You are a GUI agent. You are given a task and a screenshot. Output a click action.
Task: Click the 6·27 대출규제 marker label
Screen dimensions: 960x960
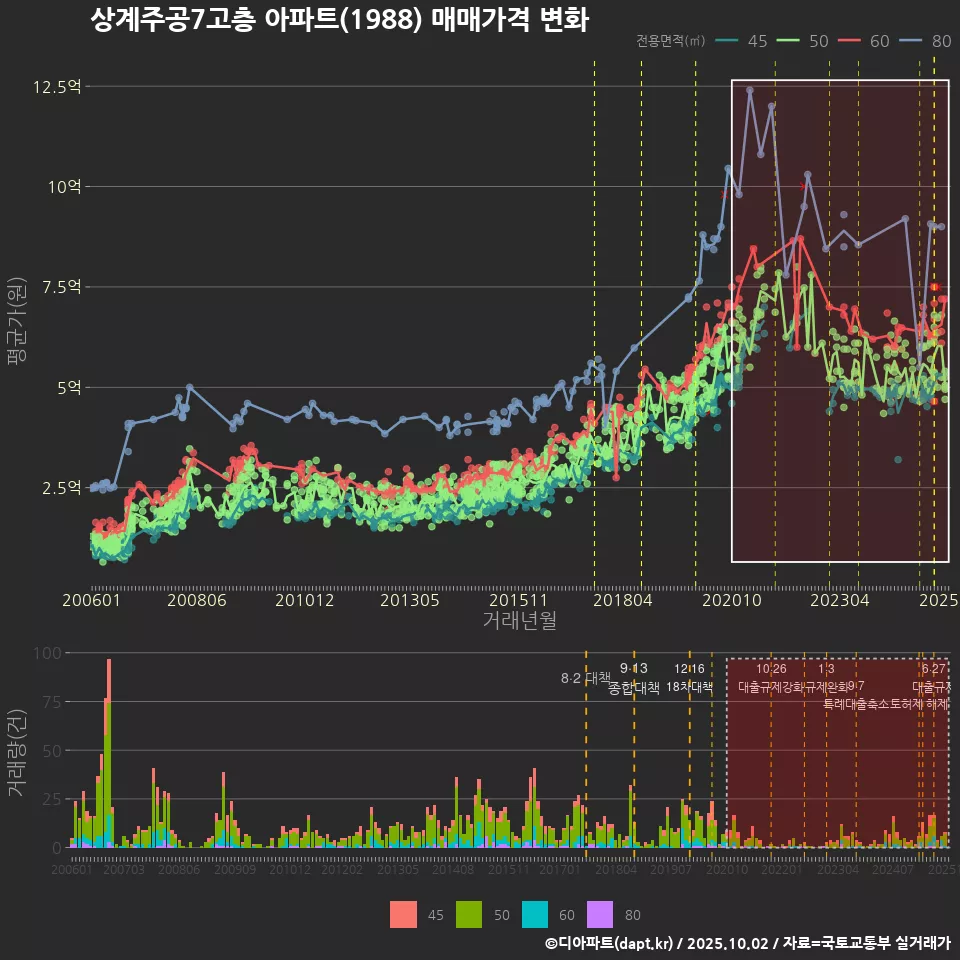click(x=933, y=679)
